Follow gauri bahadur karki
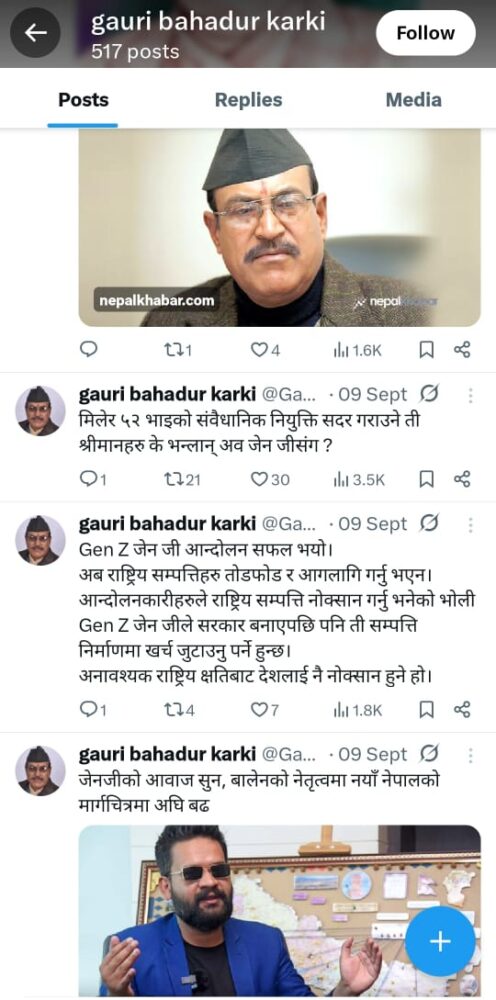Screen dimensions: 496x1000 coord(425,33)
